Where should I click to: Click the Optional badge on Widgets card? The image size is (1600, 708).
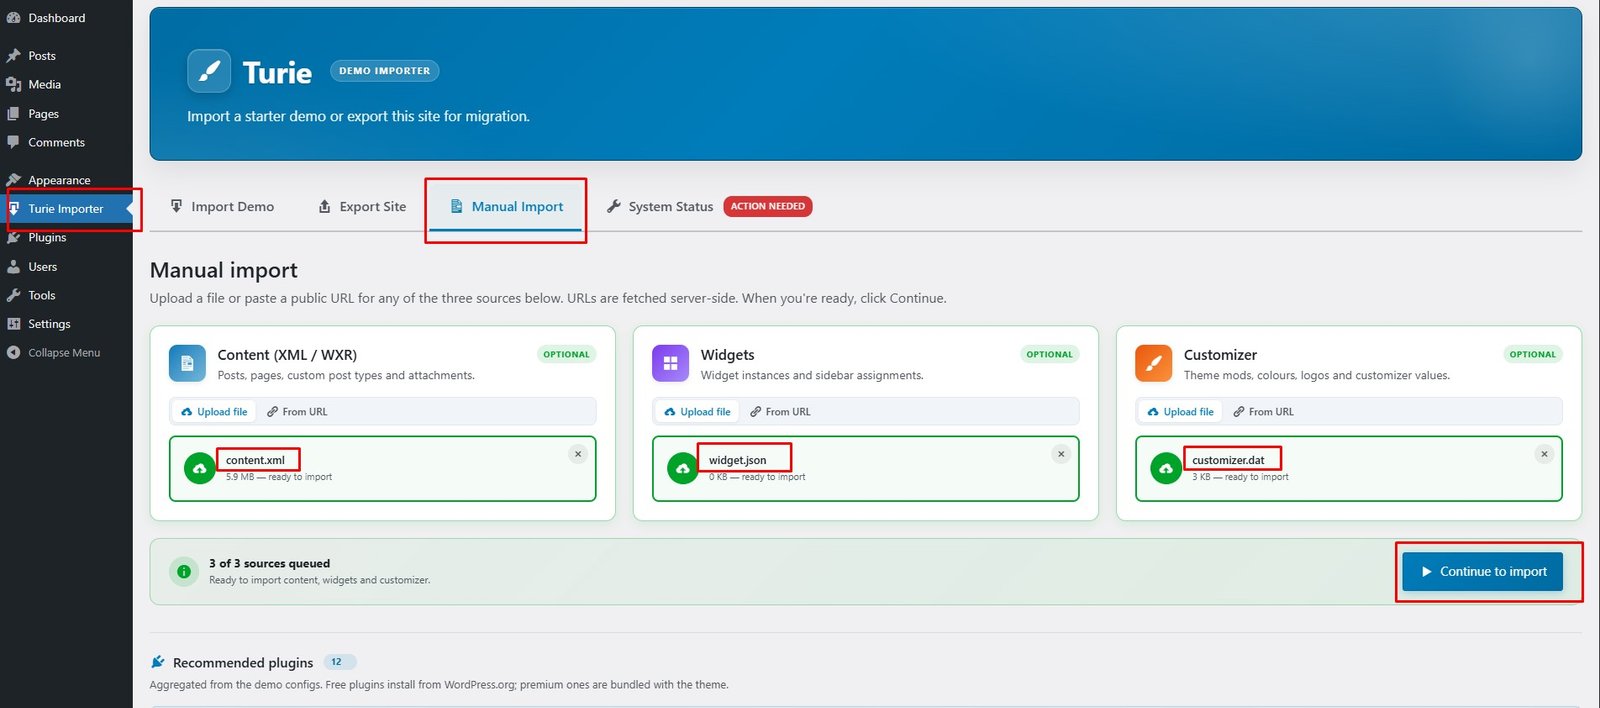1049,354
